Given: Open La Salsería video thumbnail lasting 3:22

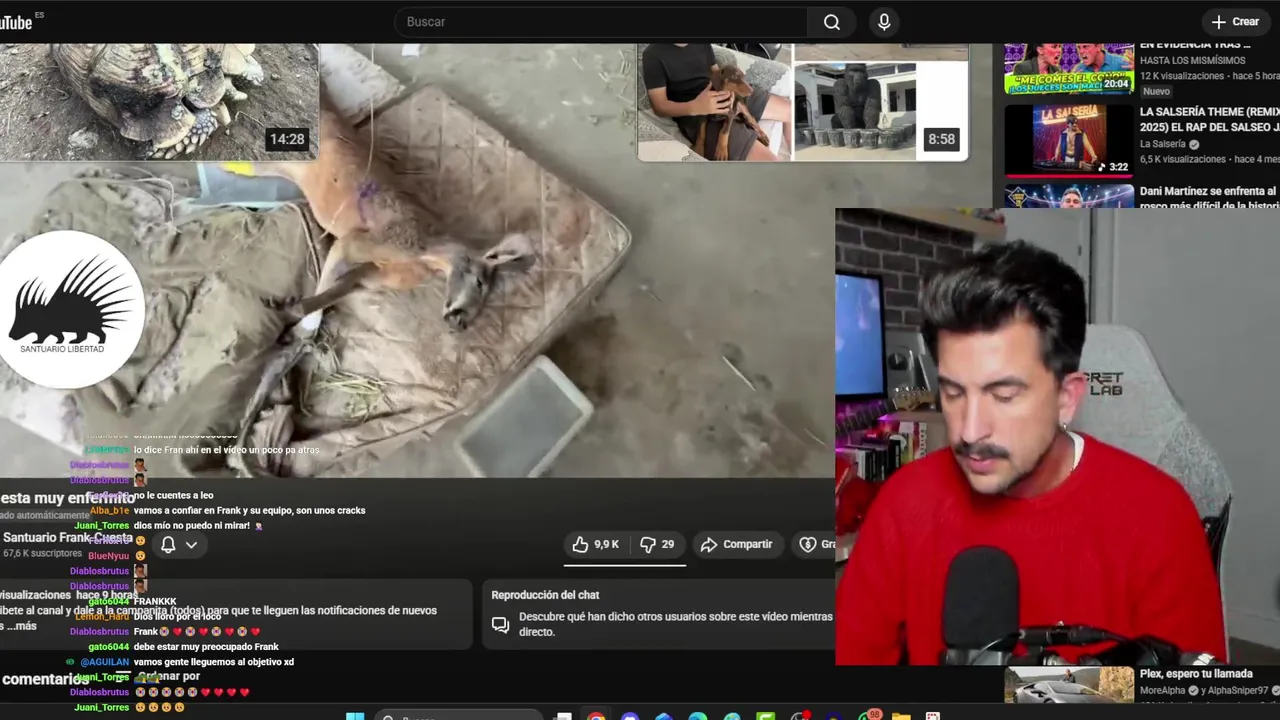Looking at the screenshot, I should (x=1069, y=139).
